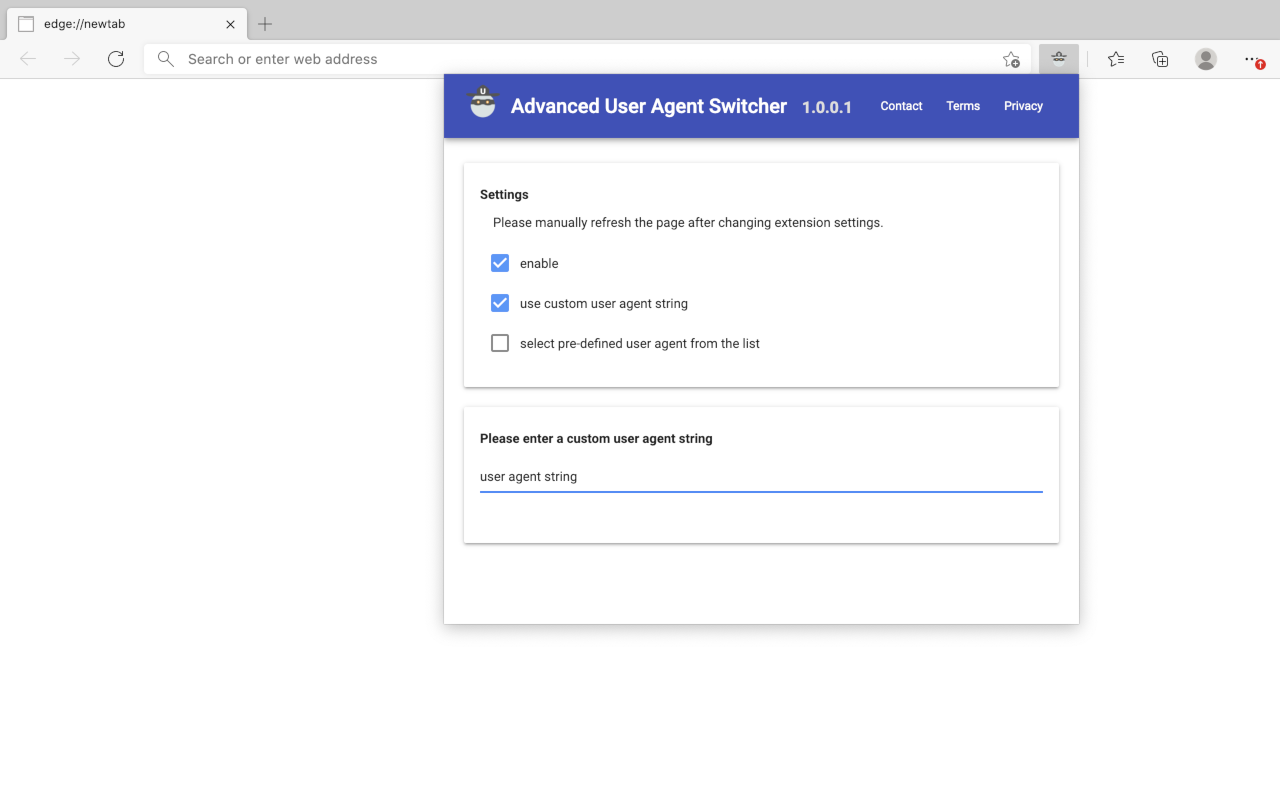Screen dimensions: 1280x800
Task: Open Settings and more menu
Action: click(x=1252, y=59)
